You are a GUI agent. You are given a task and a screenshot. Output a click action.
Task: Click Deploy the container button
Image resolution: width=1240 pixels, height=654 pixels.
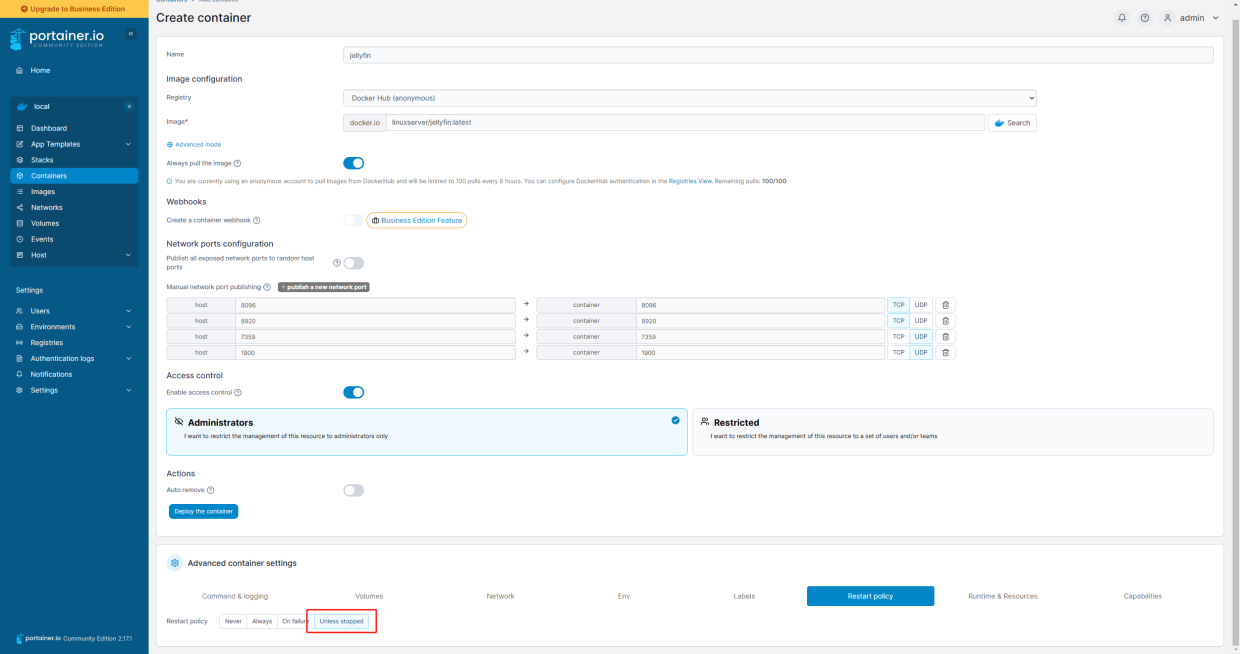[204, 511]
